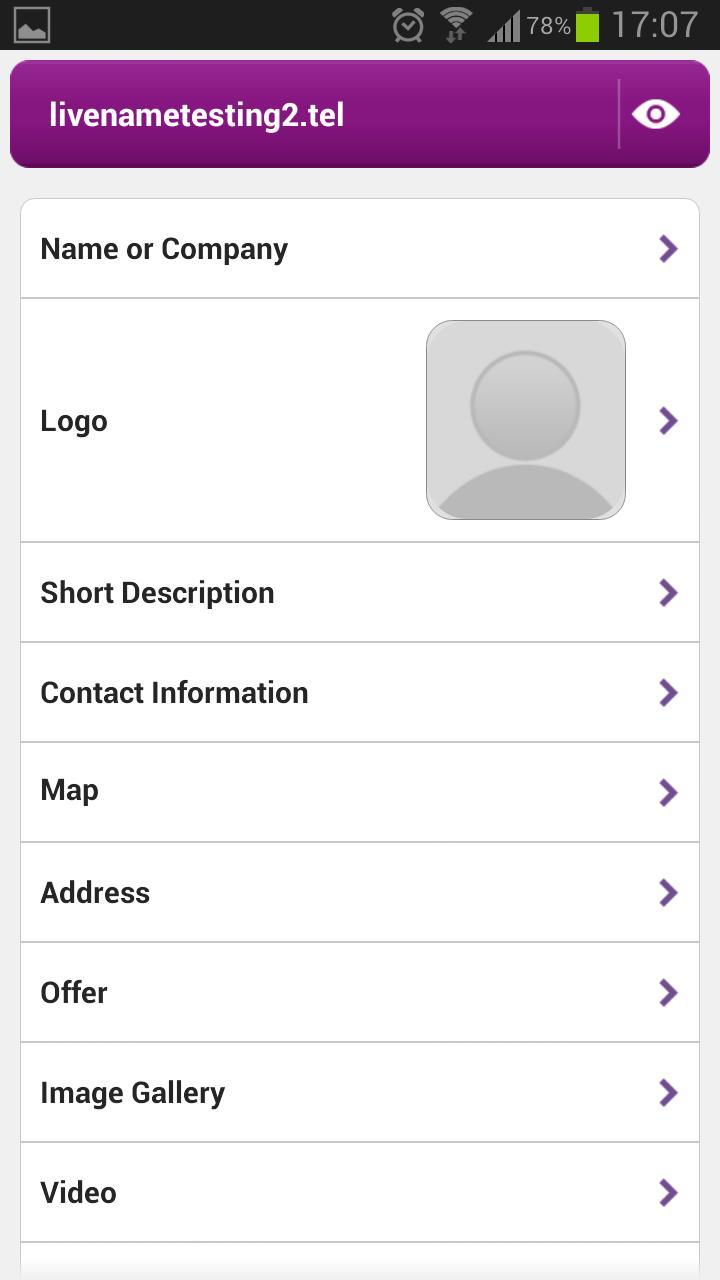Click the chevron arrow next to Map
The height and width of the screenshot is (1280, 720).
668,793
